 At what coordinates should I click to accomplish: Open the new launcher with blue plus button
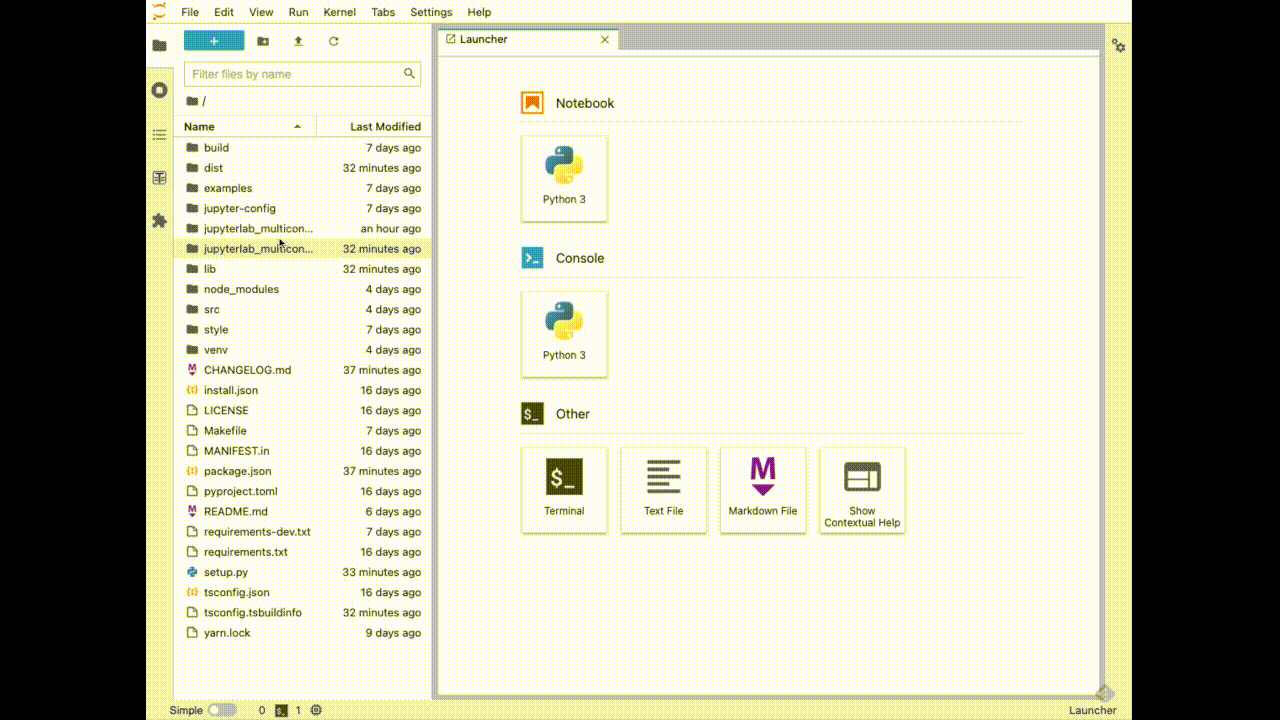click(x=213, y=40)
